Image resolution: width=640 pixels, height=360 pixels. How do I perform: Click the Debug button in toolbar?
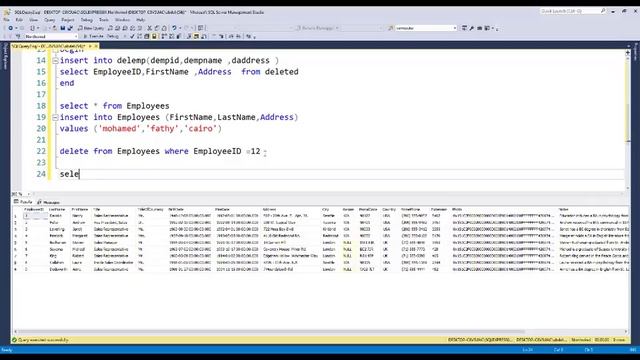[x=113, y=36]
